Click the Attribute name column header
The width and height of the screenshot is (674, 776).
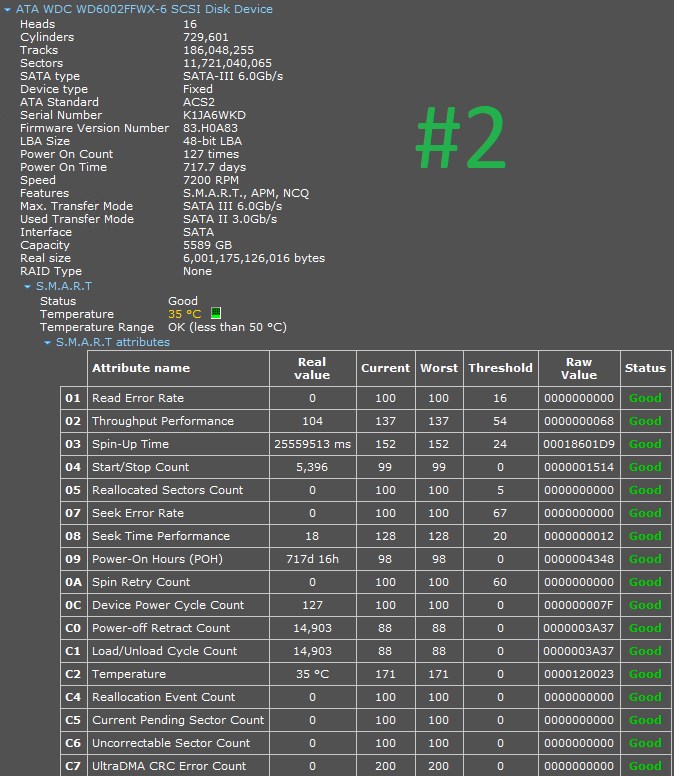(x=178, y=368)
